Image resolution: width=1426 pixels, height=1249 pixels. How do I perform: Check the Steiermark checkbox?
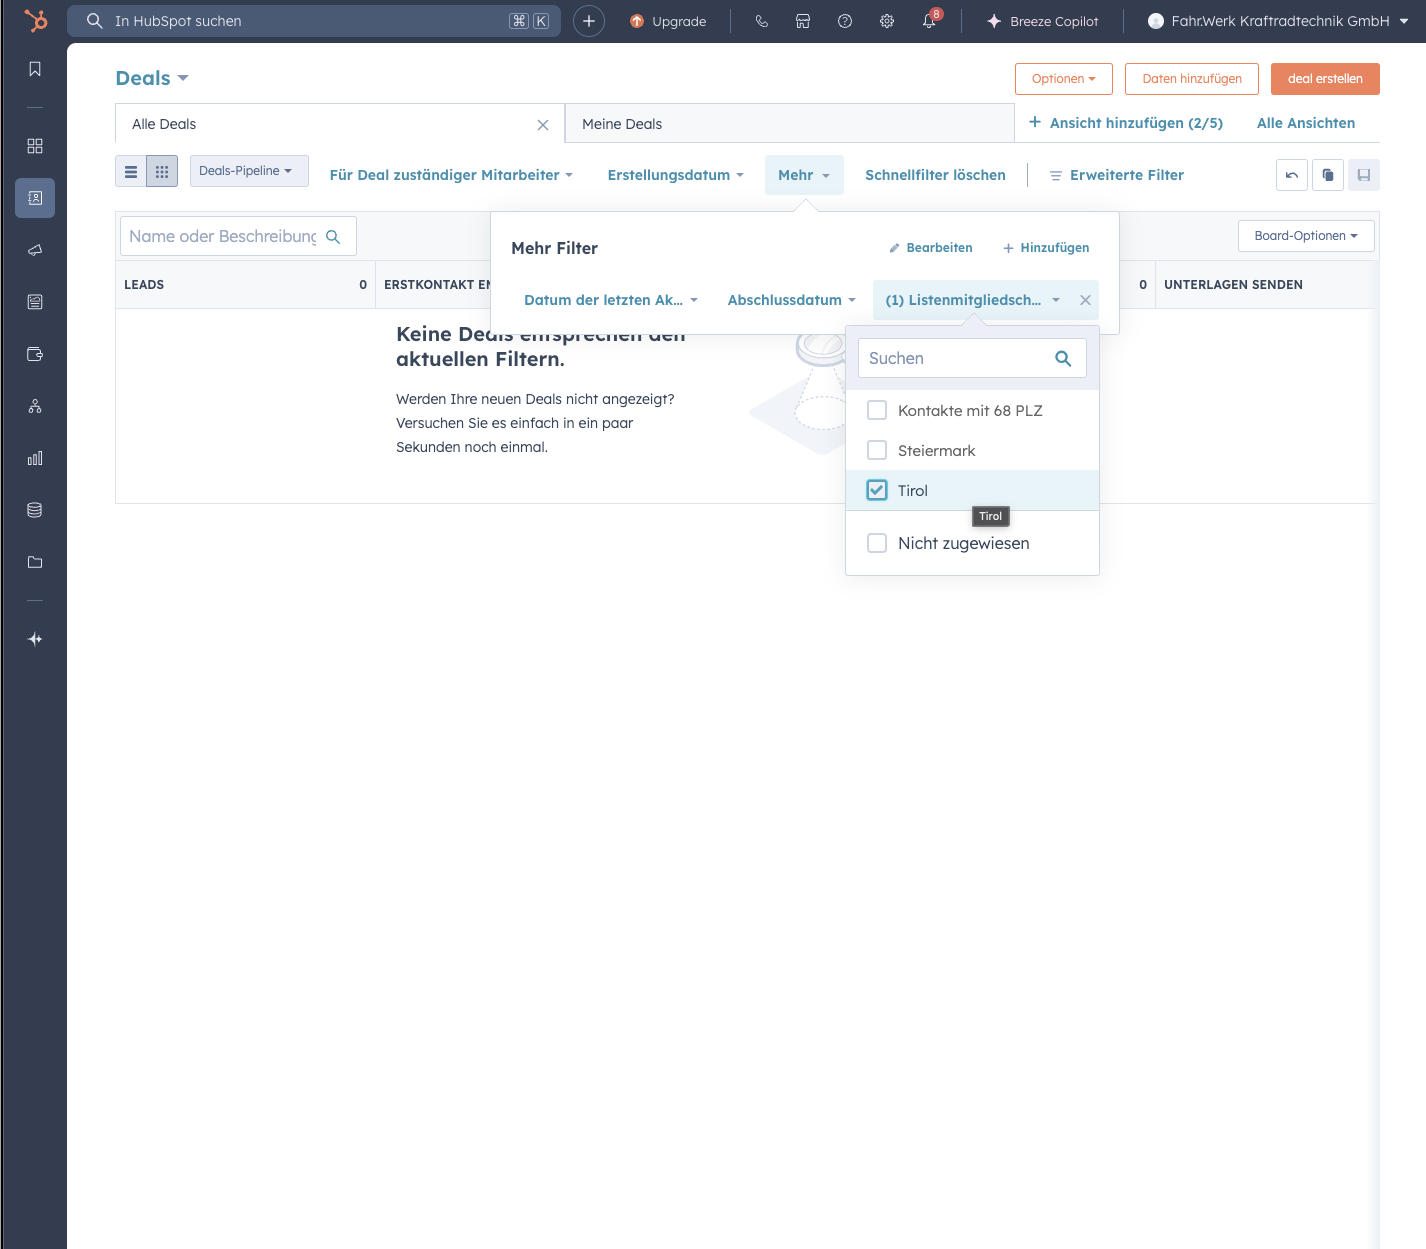point(877,450)
